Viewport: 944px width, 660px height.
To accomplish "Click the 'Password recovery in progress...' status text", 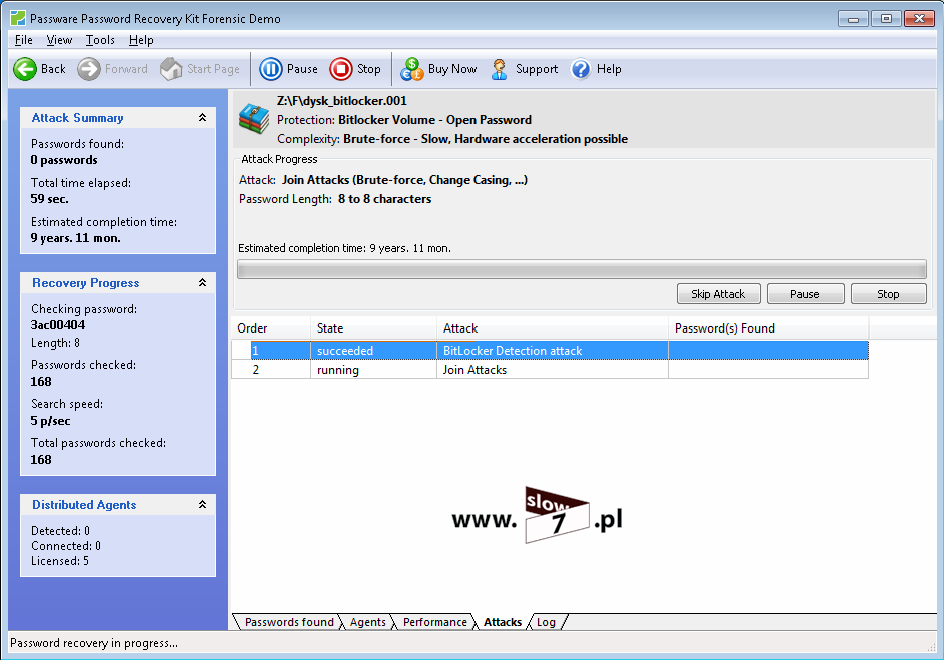I will [x=94, y=643].
